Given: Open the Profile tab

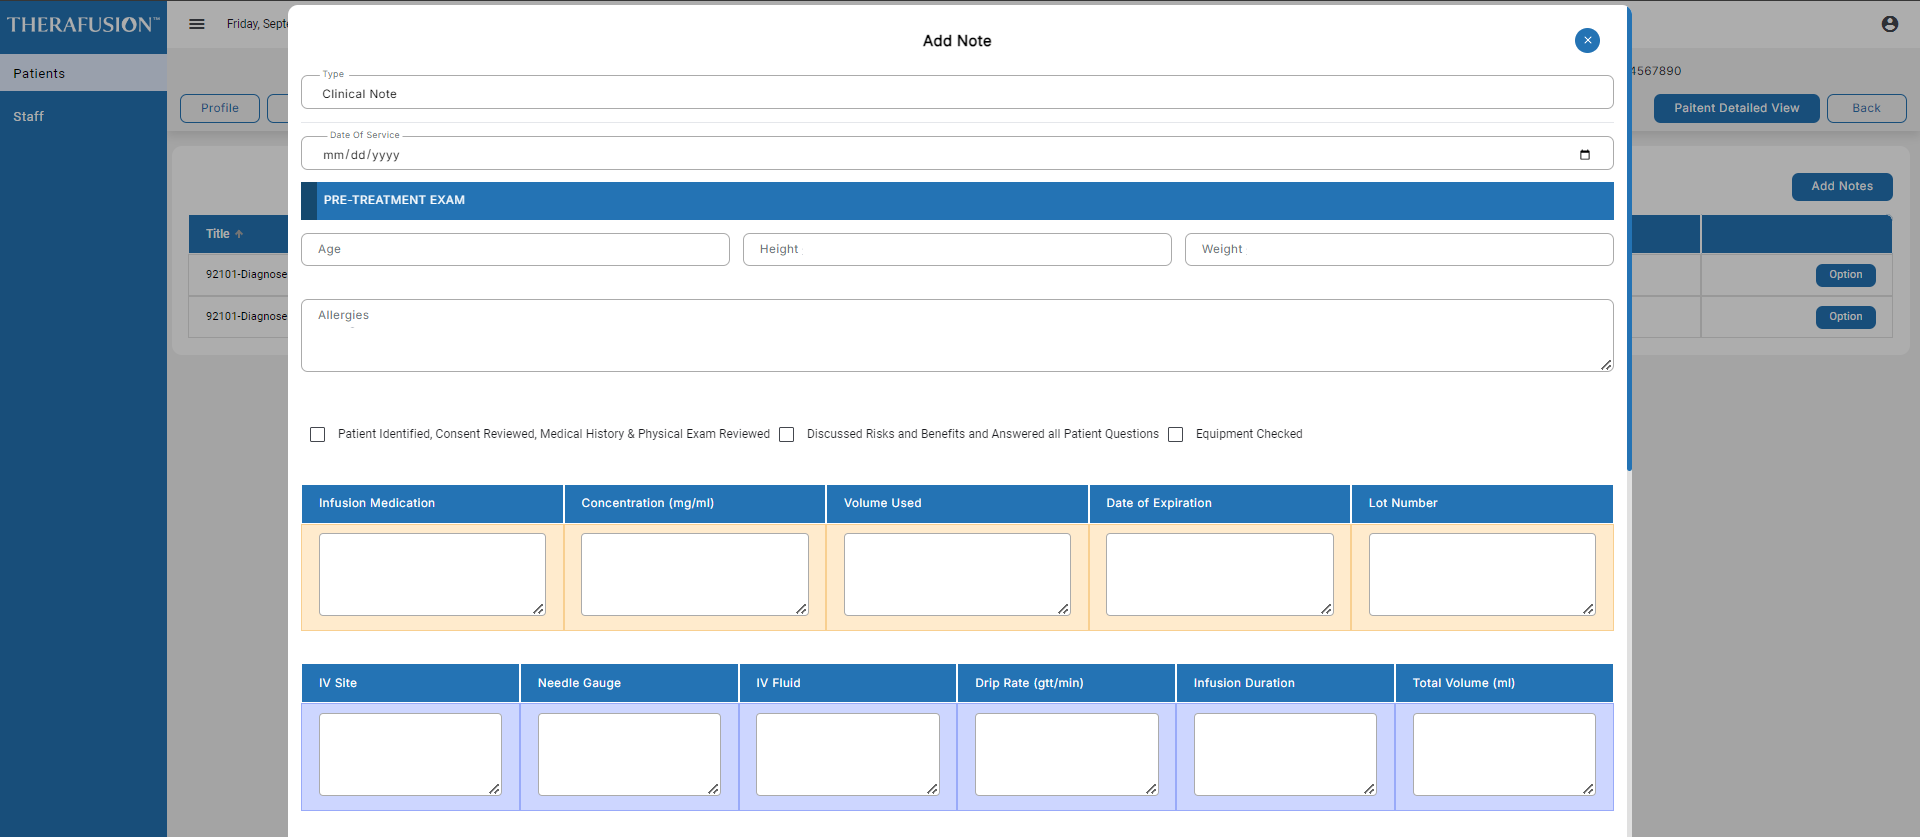Looking at the screenshot, I should pyautogui.click(x=220, y=108).
